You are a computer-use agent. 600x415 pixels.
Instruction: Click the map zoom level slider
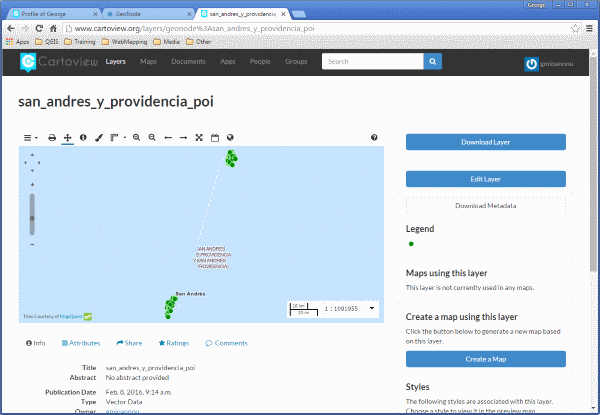pyautogui.click(x=32, y=214)
